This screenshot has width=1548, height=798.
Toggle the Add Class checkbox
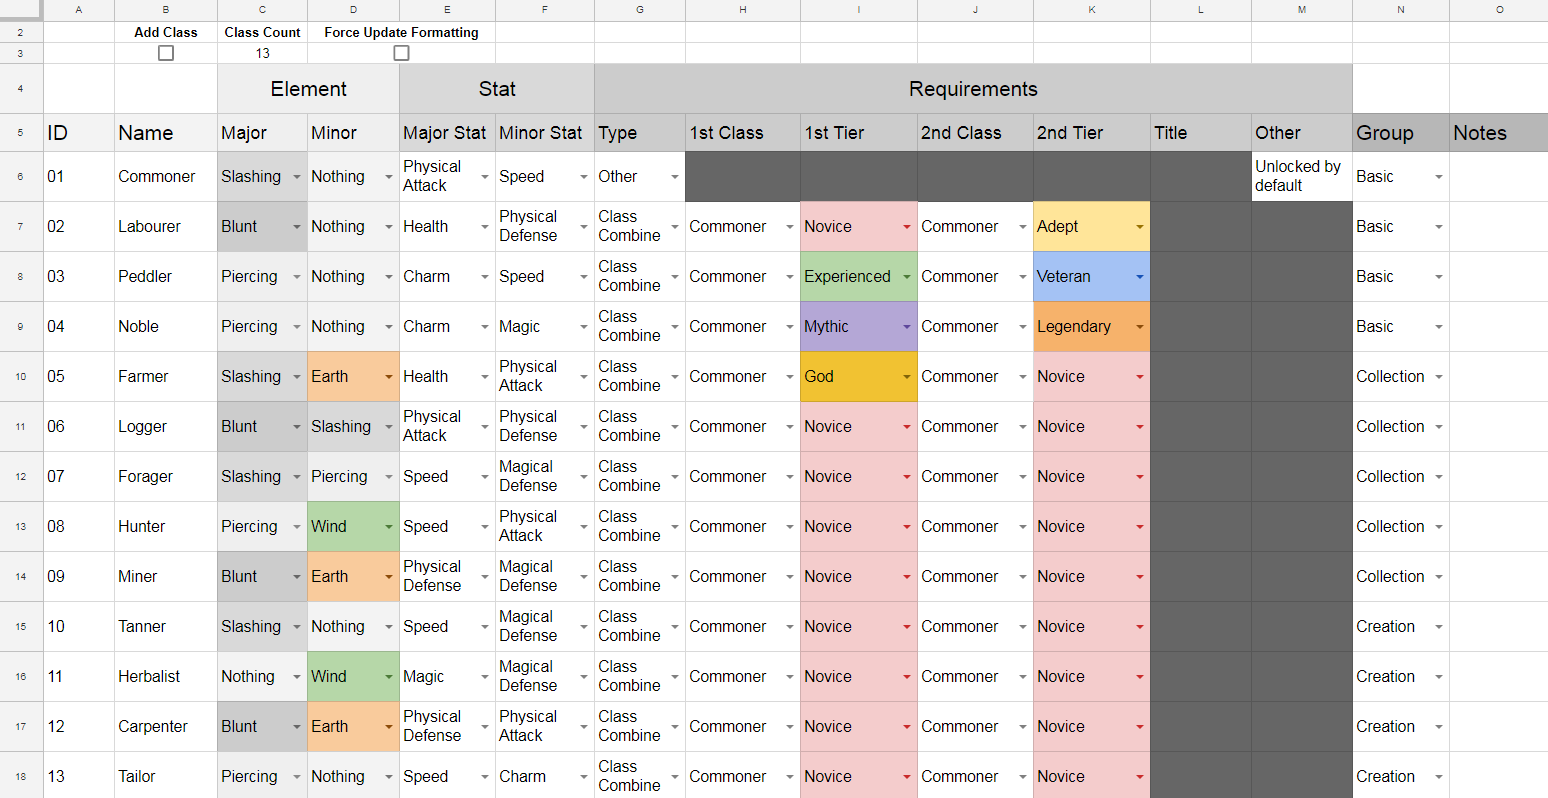coord(166,53)
